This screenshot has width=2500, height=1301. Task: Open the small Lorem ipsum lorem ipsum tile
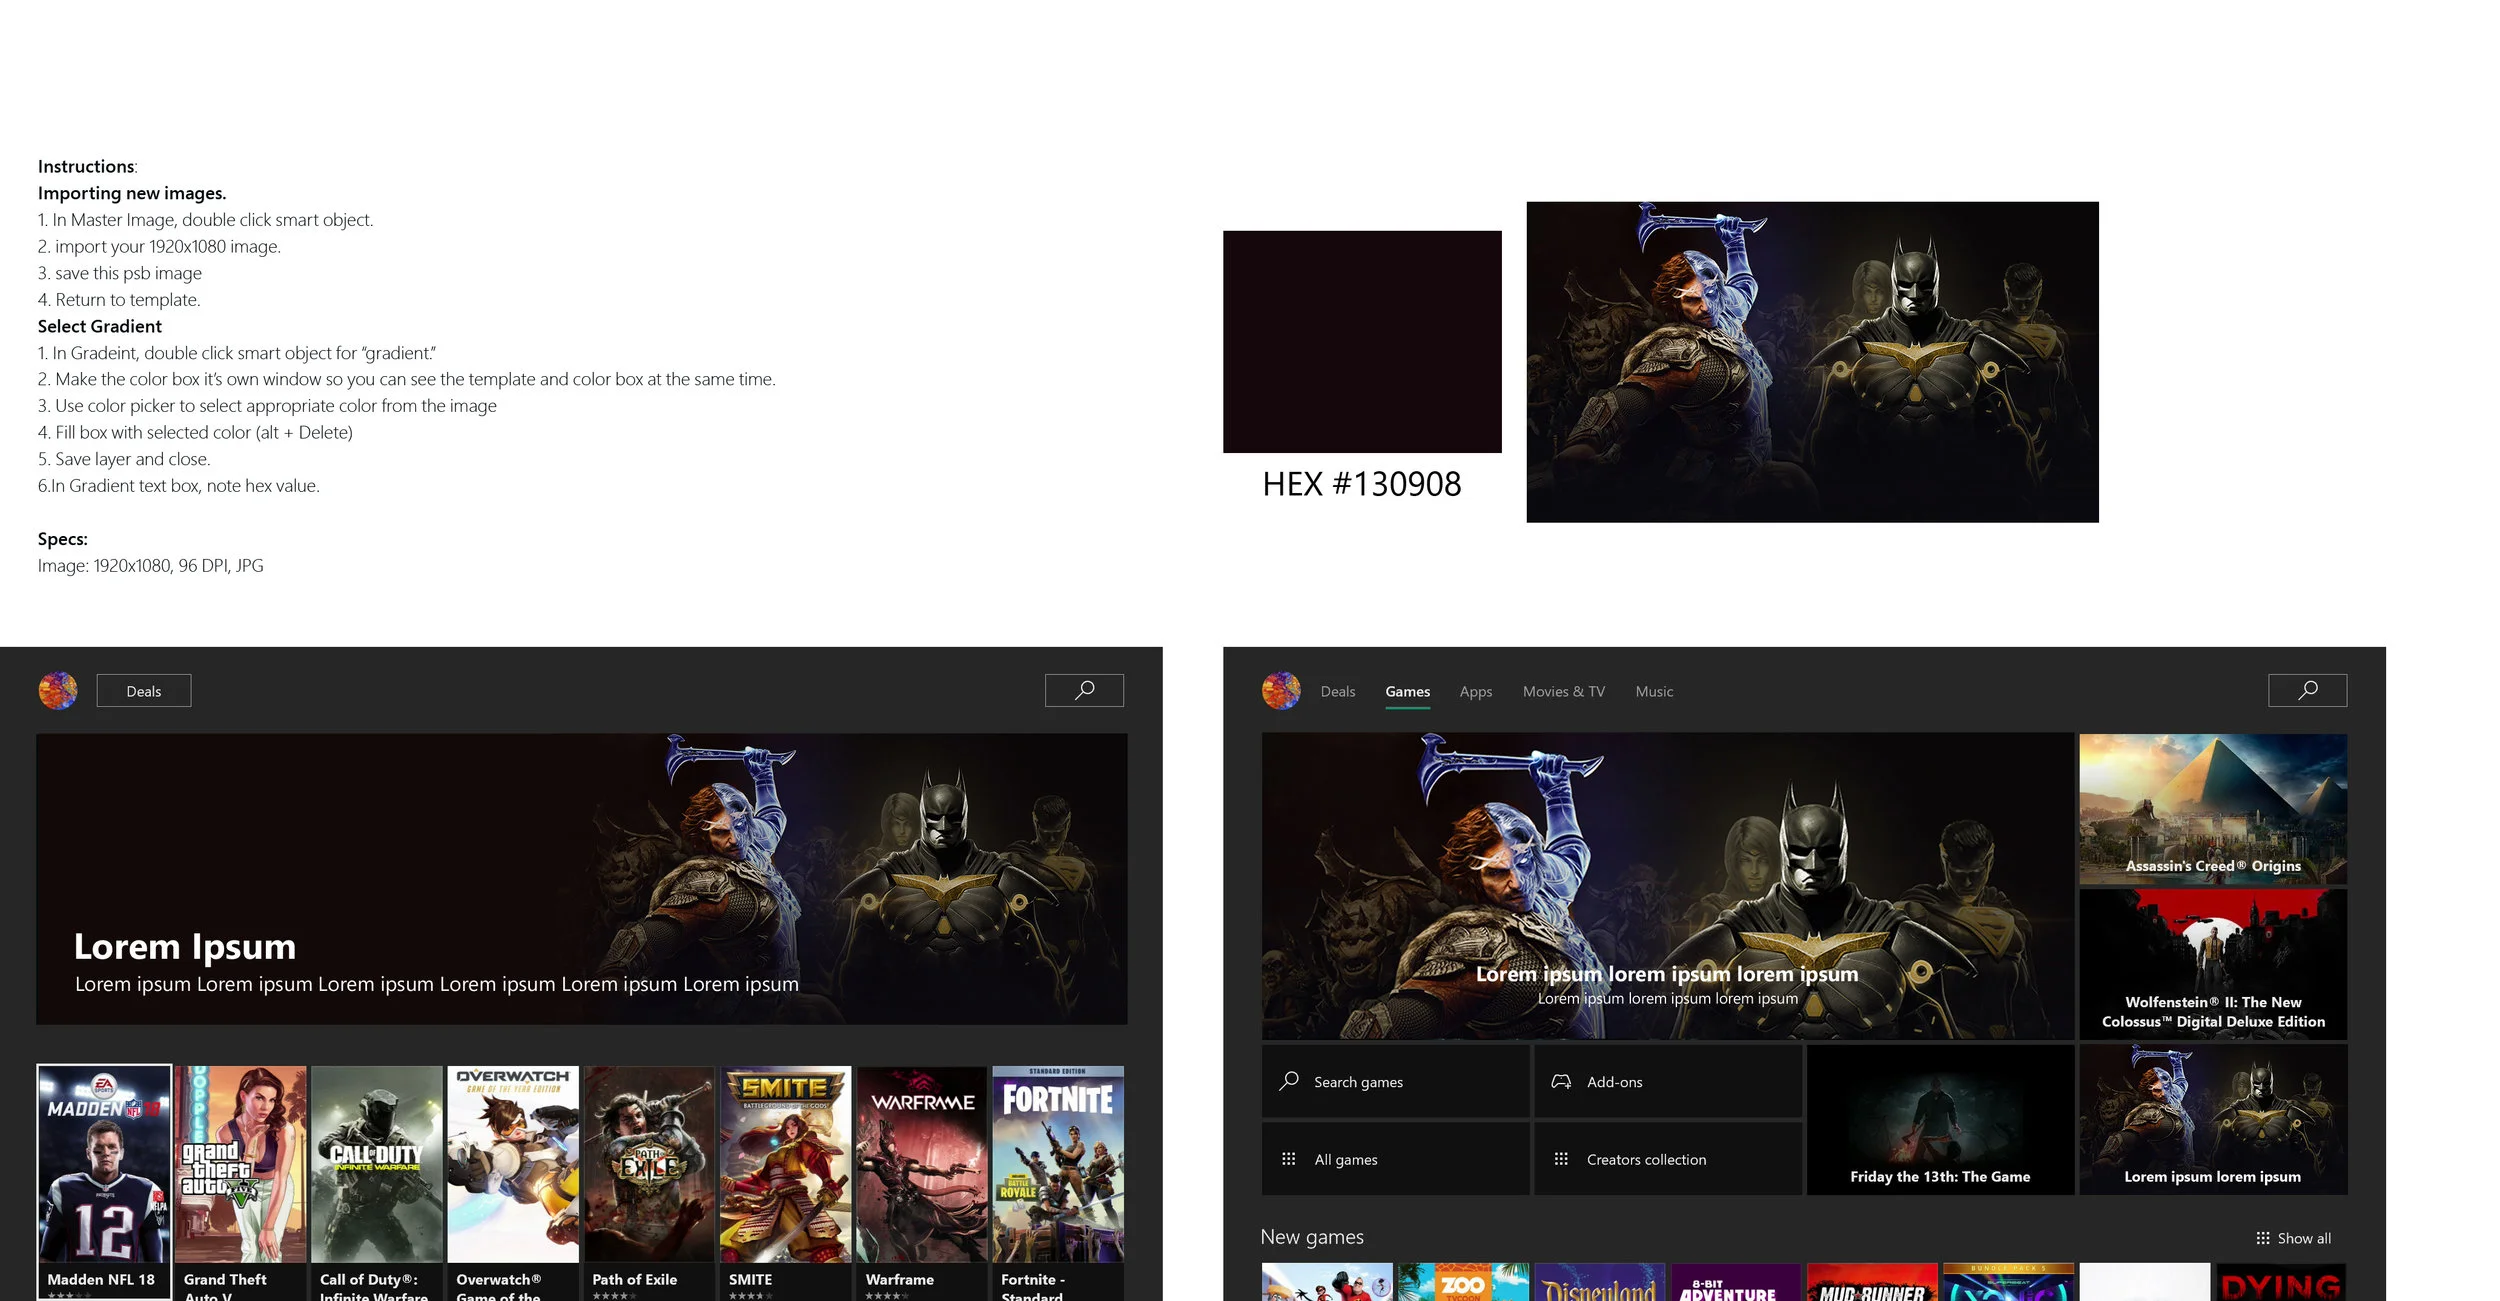click(2213, 1119)
